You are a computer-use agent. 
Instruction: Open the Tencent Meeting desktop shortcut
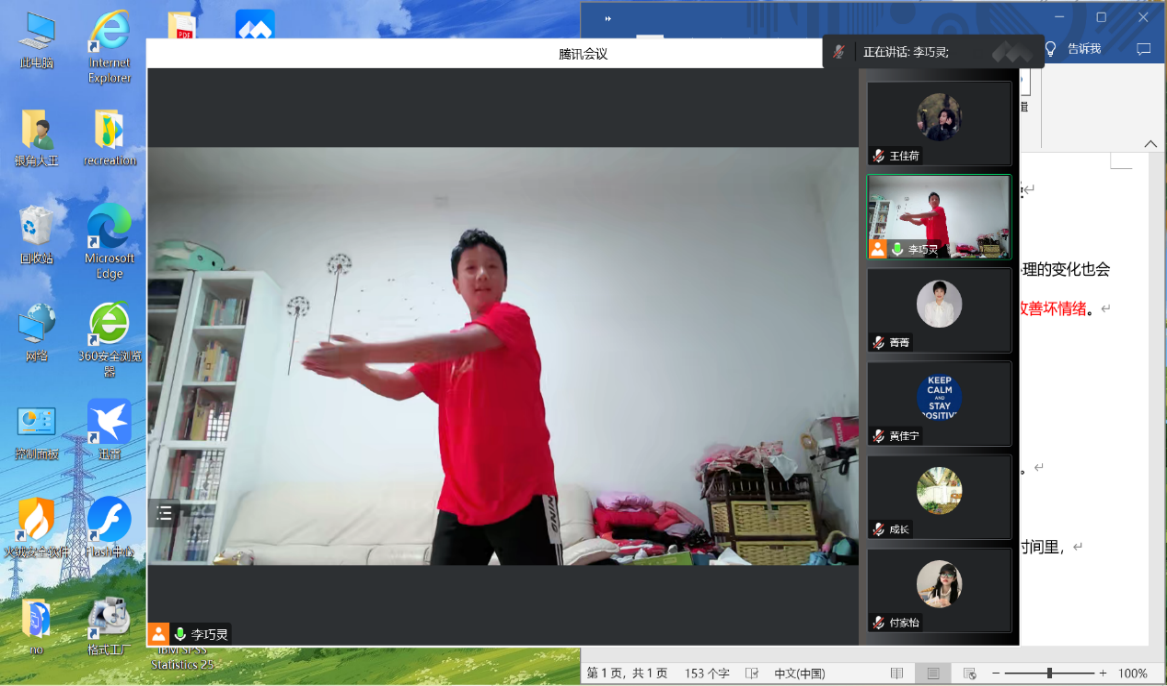255,24
